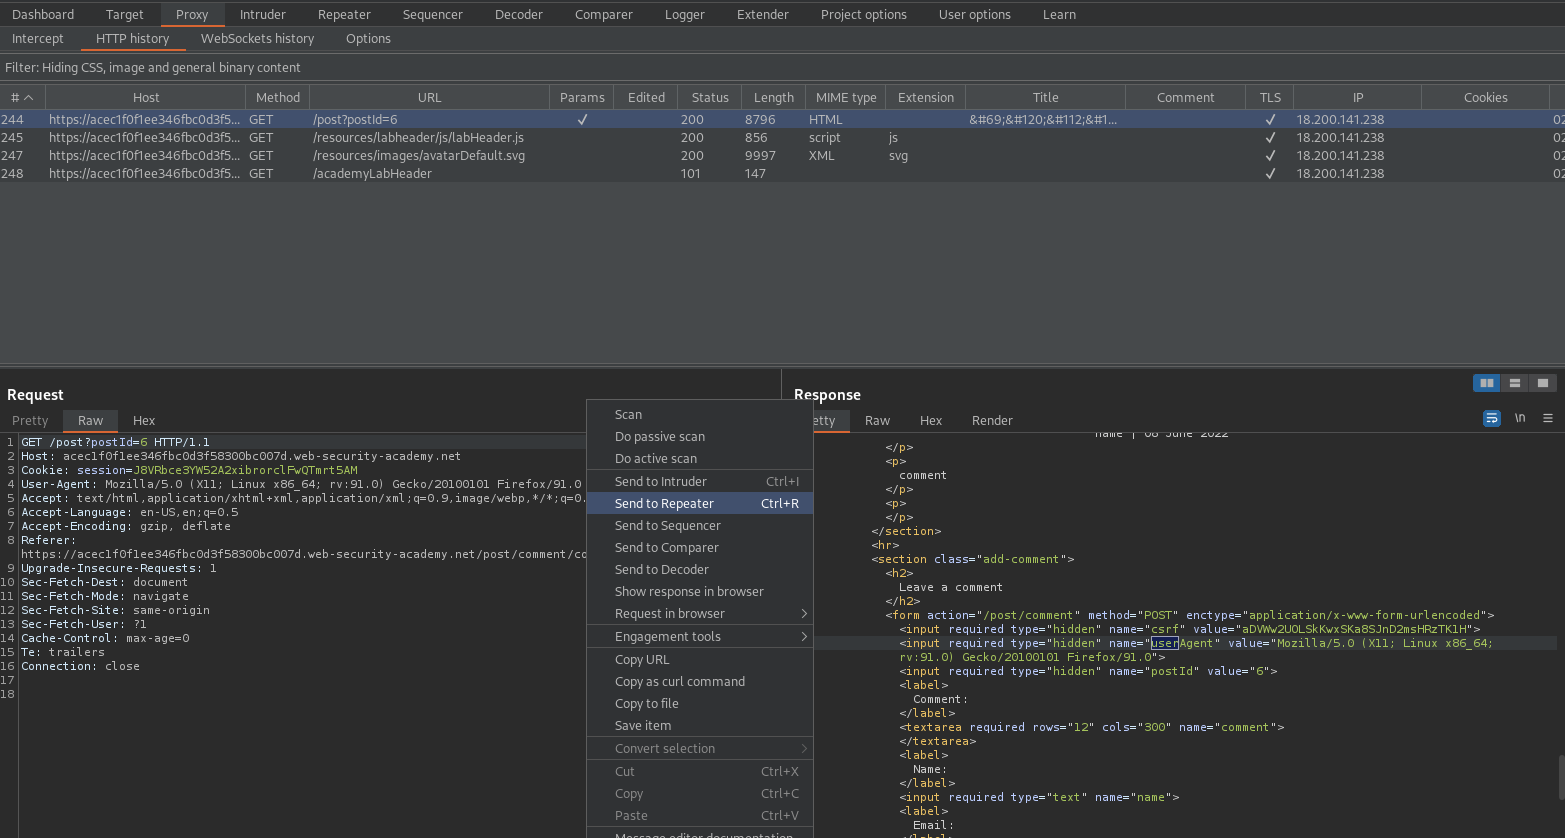Open the Comparer tab

[x=604, y=14]
